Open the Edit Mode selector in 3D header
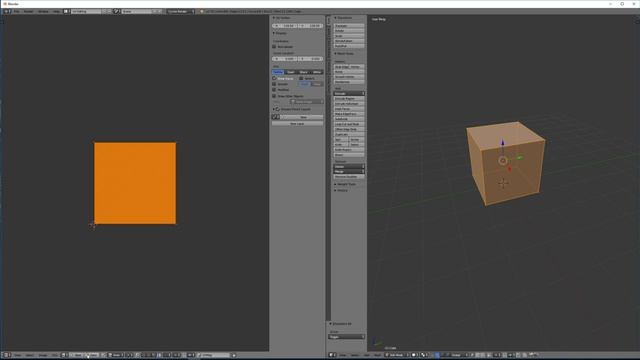640x360 pixels. (x=396, y=355)
